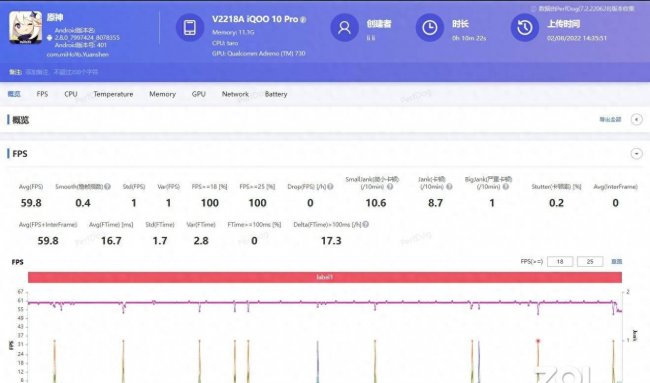Click help icon next to SmallJank
This screenshot has height=383, width=650.
click(x=390, y=187)
